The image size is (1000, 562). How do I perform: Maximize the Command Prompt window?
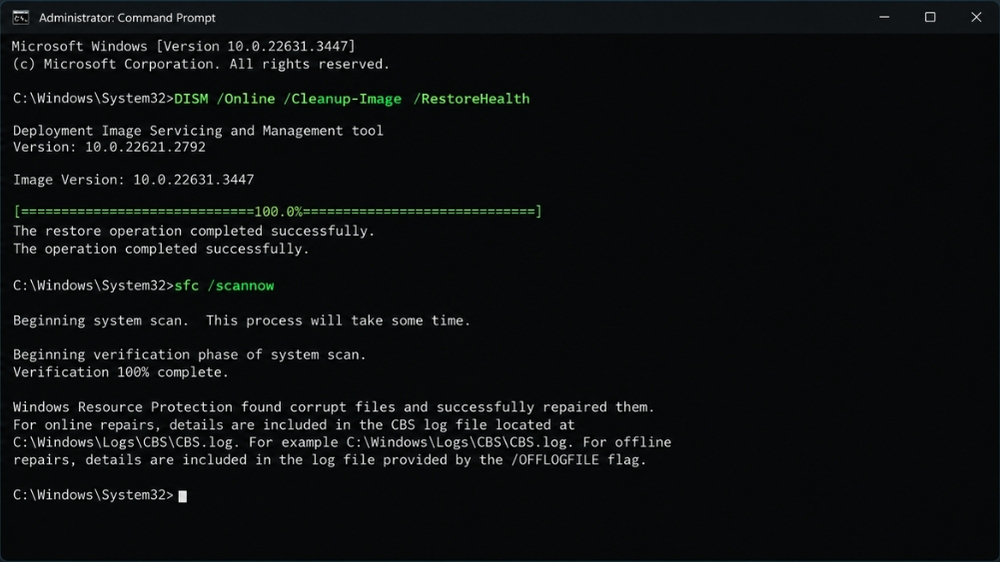click(930, 17)
